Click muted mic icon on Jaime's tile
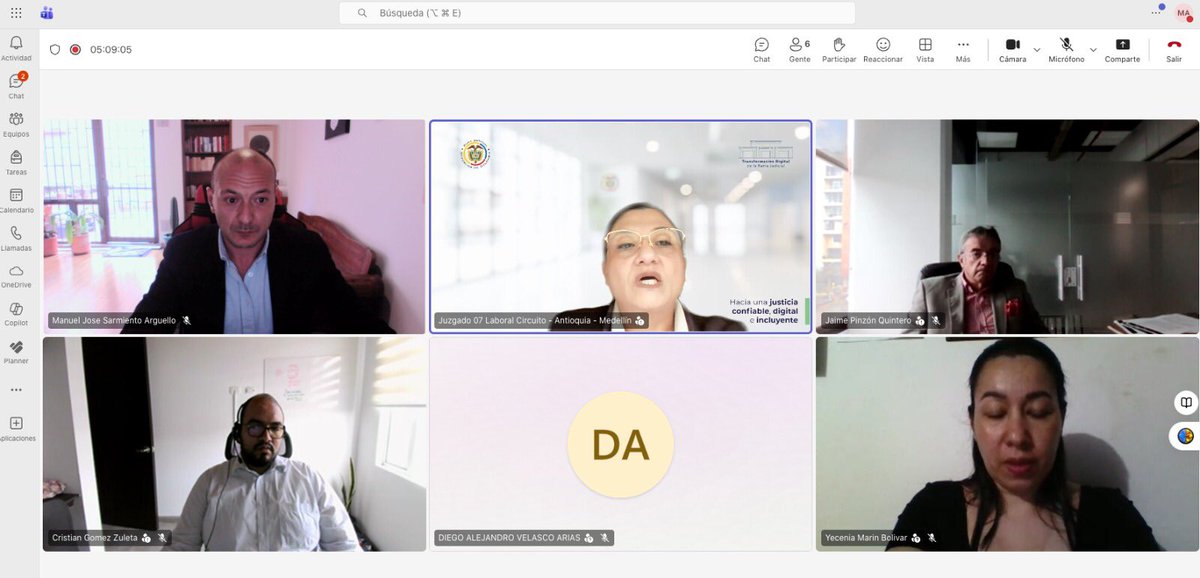 pos(936,321)
